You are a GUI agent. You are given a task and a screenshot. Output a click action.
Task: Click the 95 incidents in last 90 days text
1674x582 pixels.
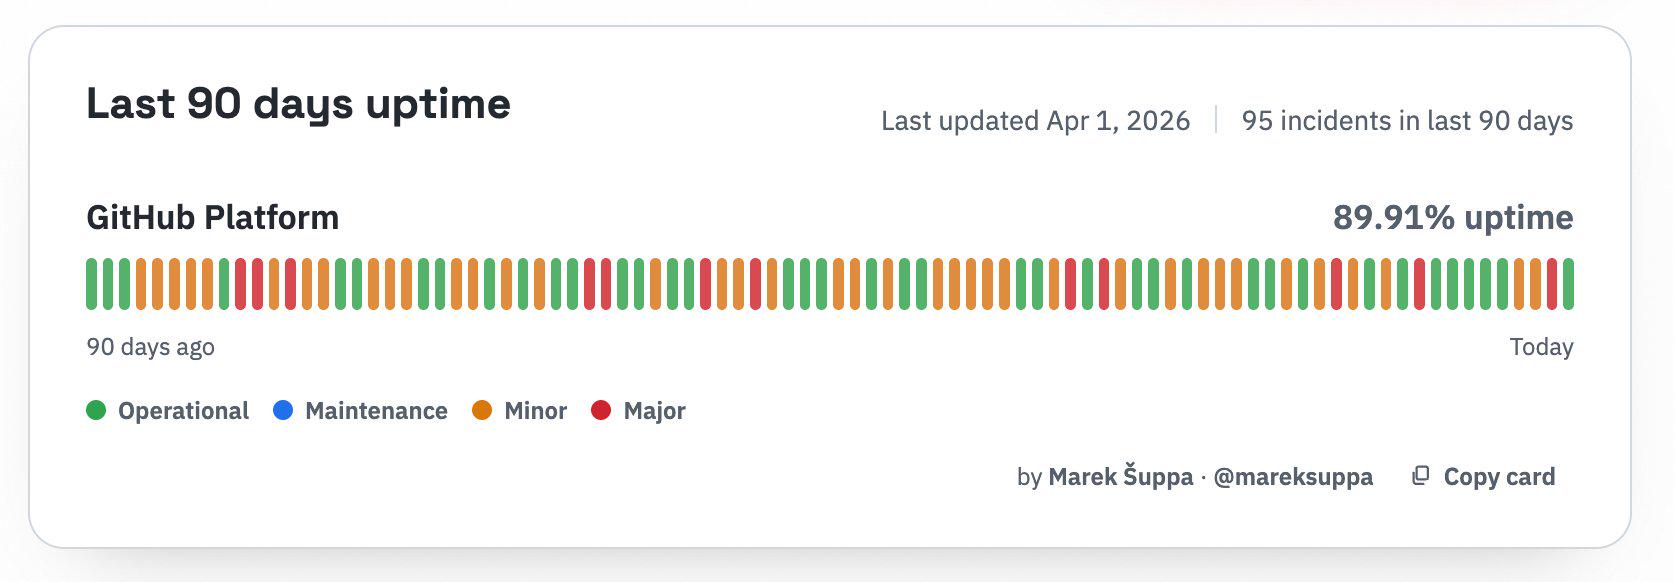click(1407, 121)
